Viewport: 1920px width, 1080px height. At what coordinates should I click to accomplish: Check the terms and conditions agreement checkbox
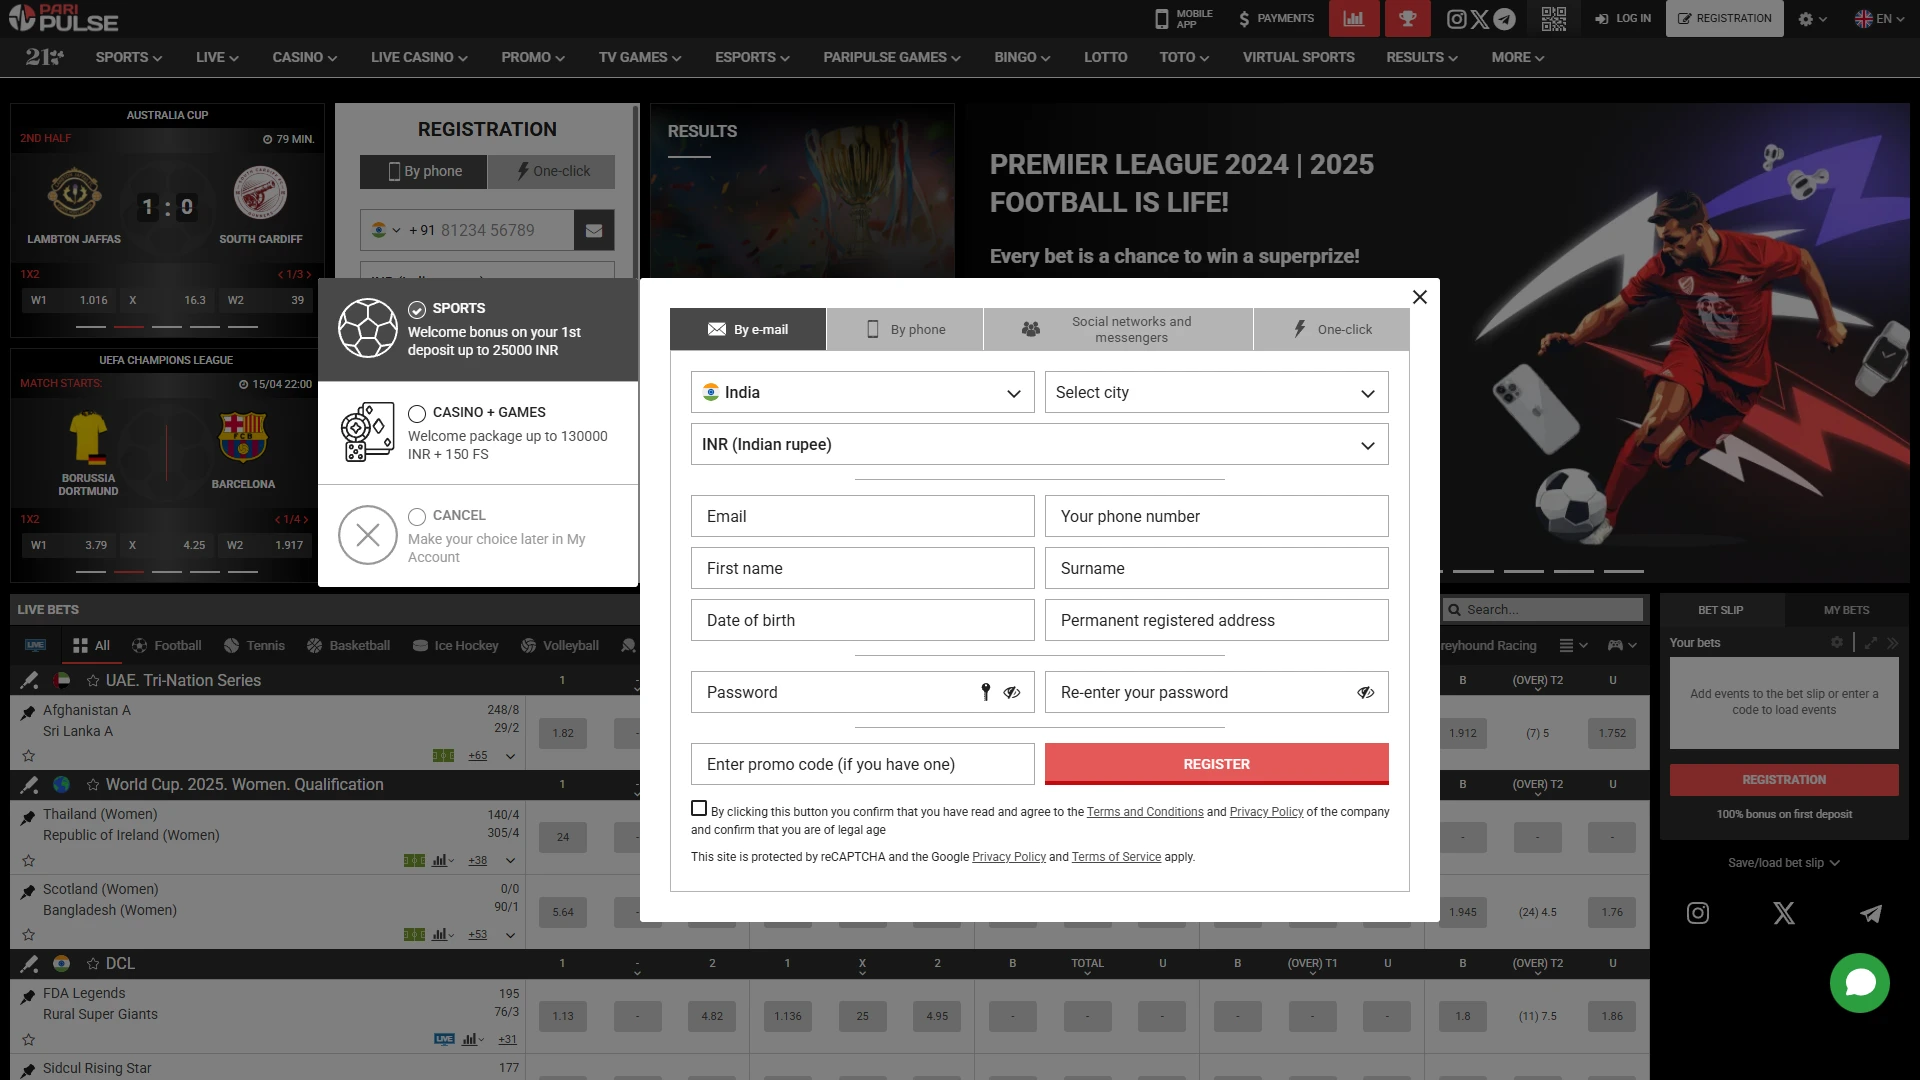[698, 807]
